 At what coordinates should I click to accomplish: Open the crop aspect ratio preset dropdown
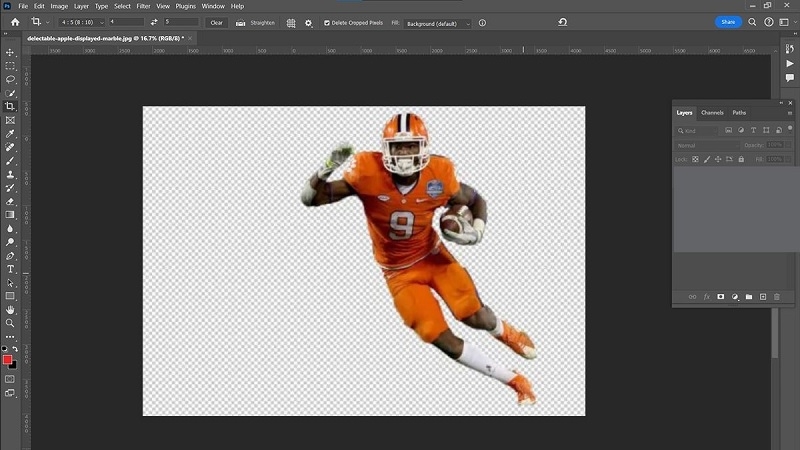coord(82,22)
